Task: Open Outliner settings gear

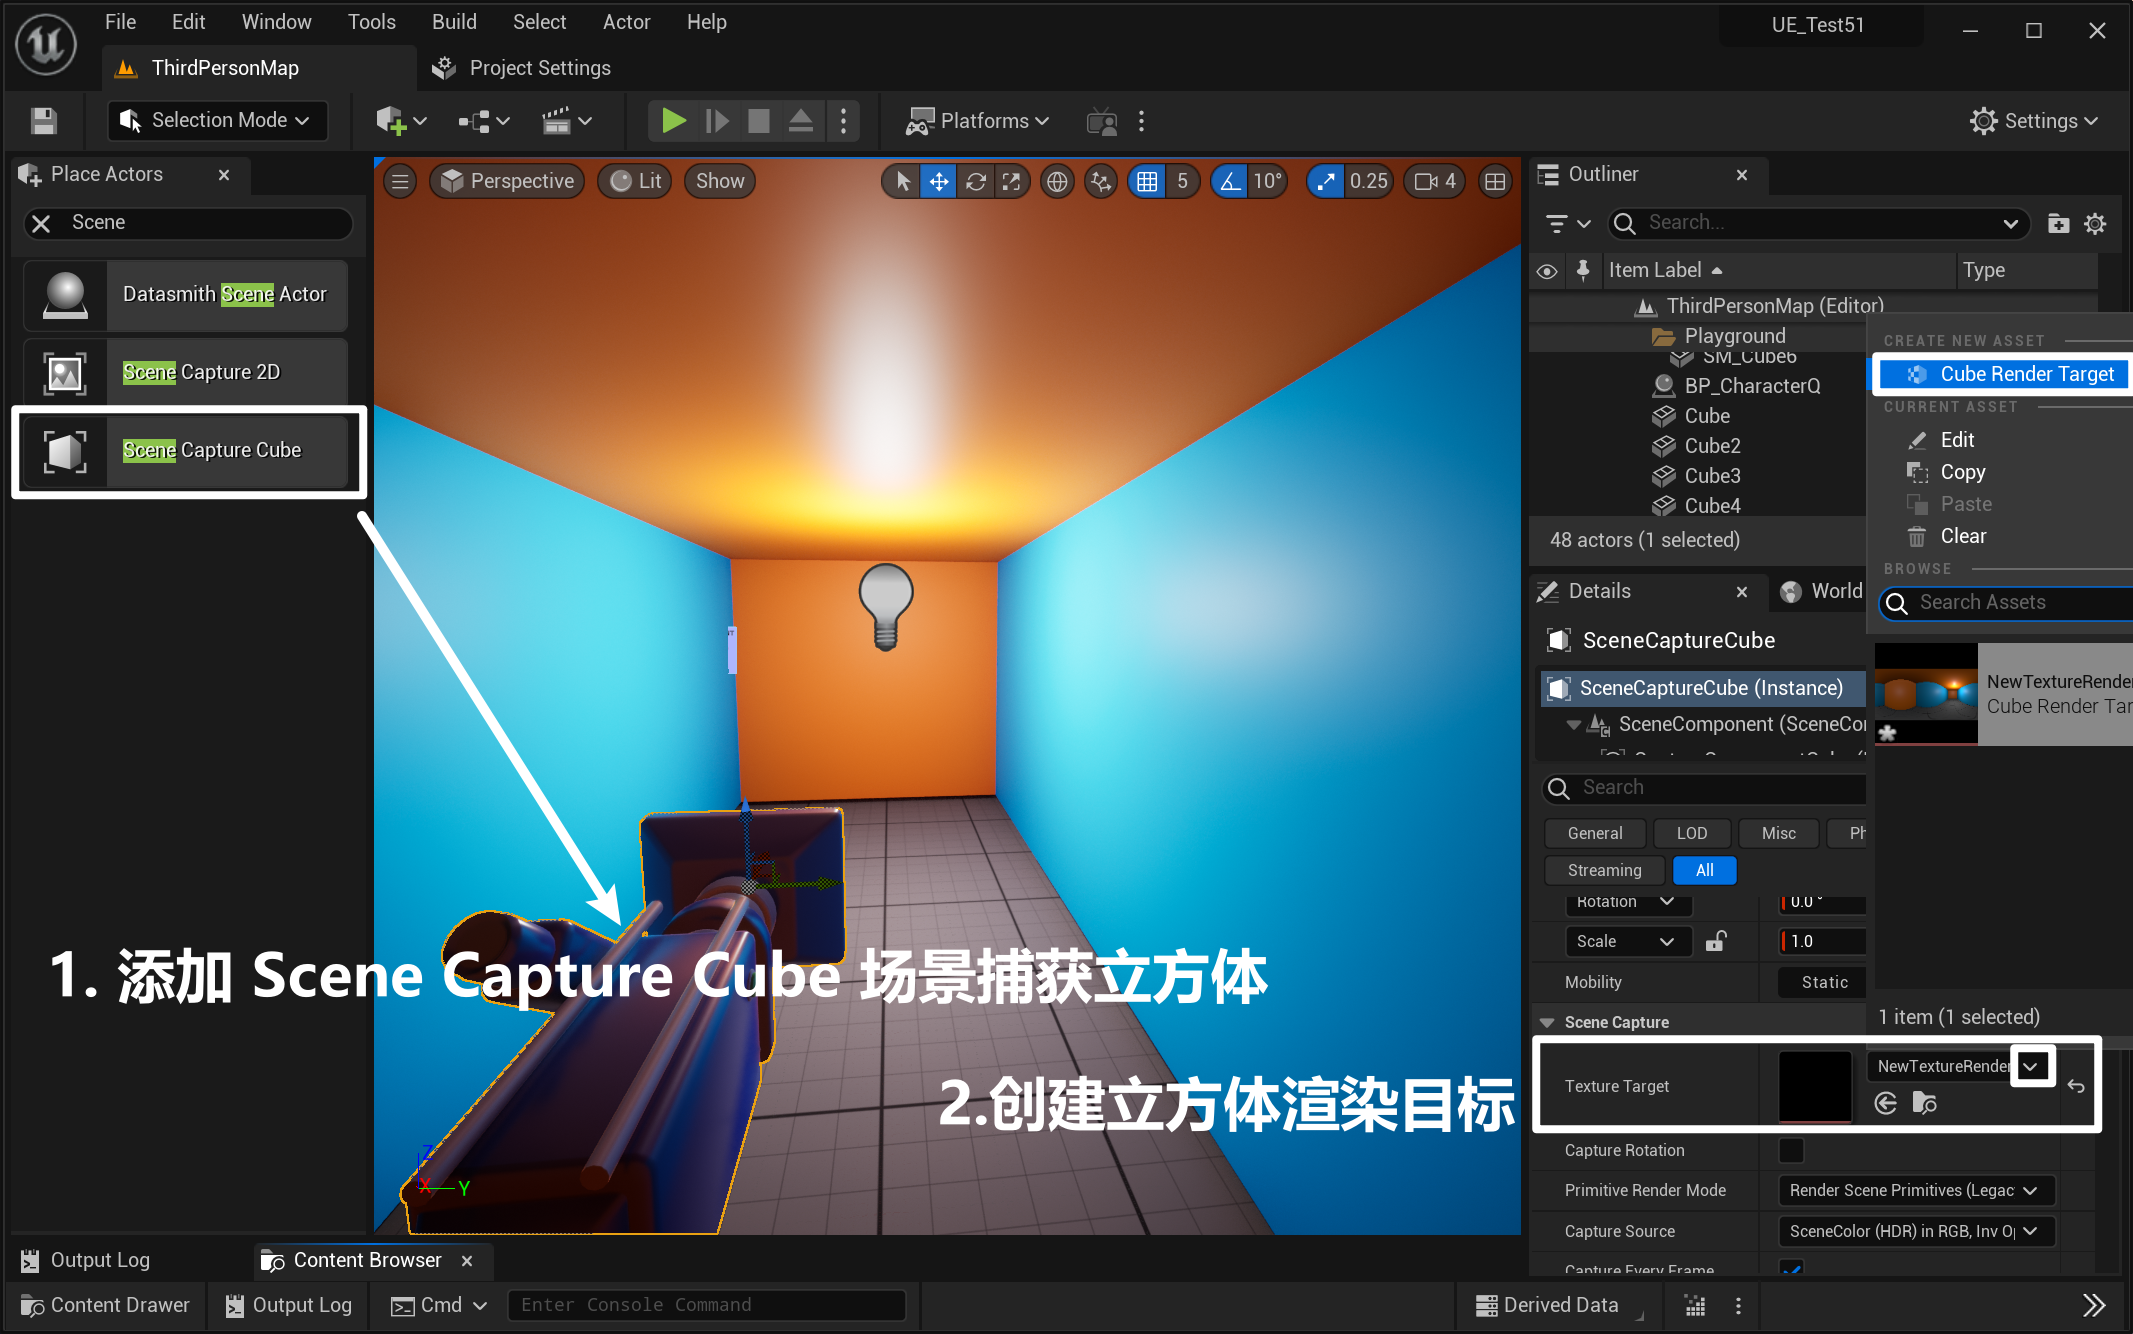Action: (2095, 223)
